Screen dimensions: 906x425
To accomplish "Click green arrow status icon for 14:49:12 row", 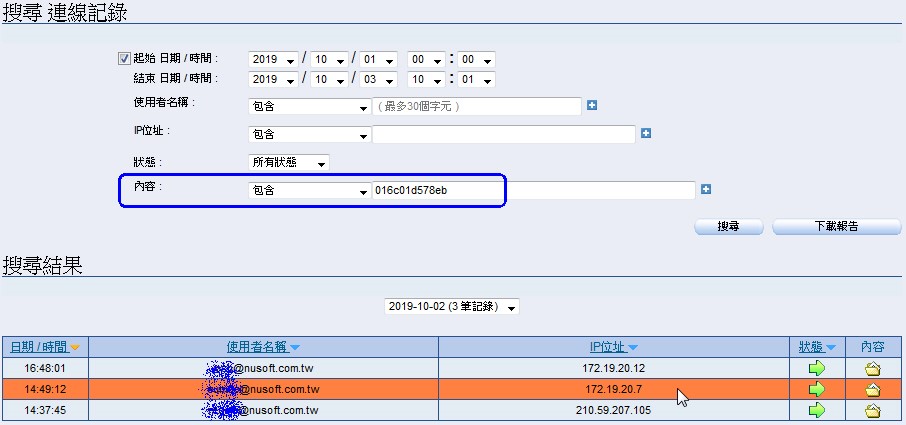I will (817, 389).
